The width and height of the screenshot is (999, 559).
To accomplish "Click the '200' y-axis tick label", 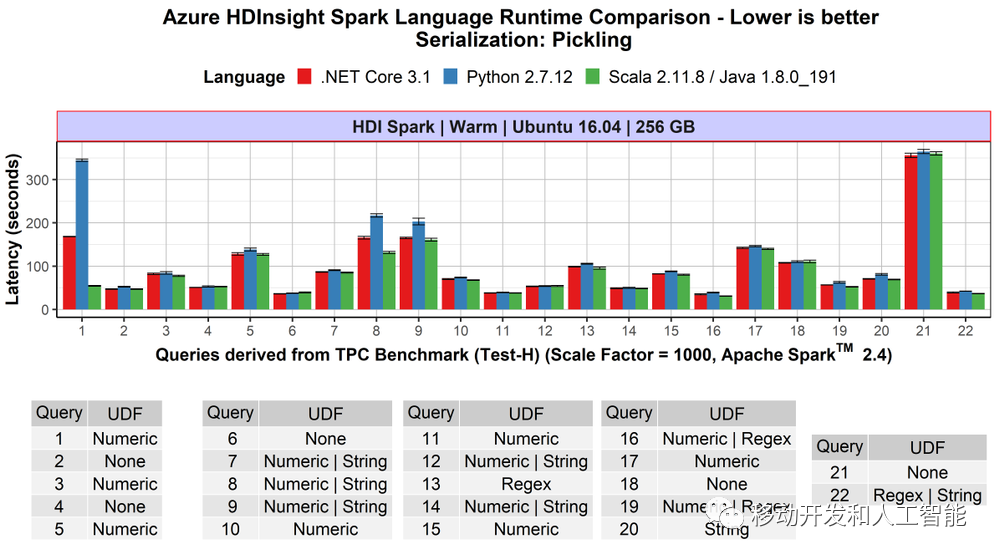I will (38, 224).
